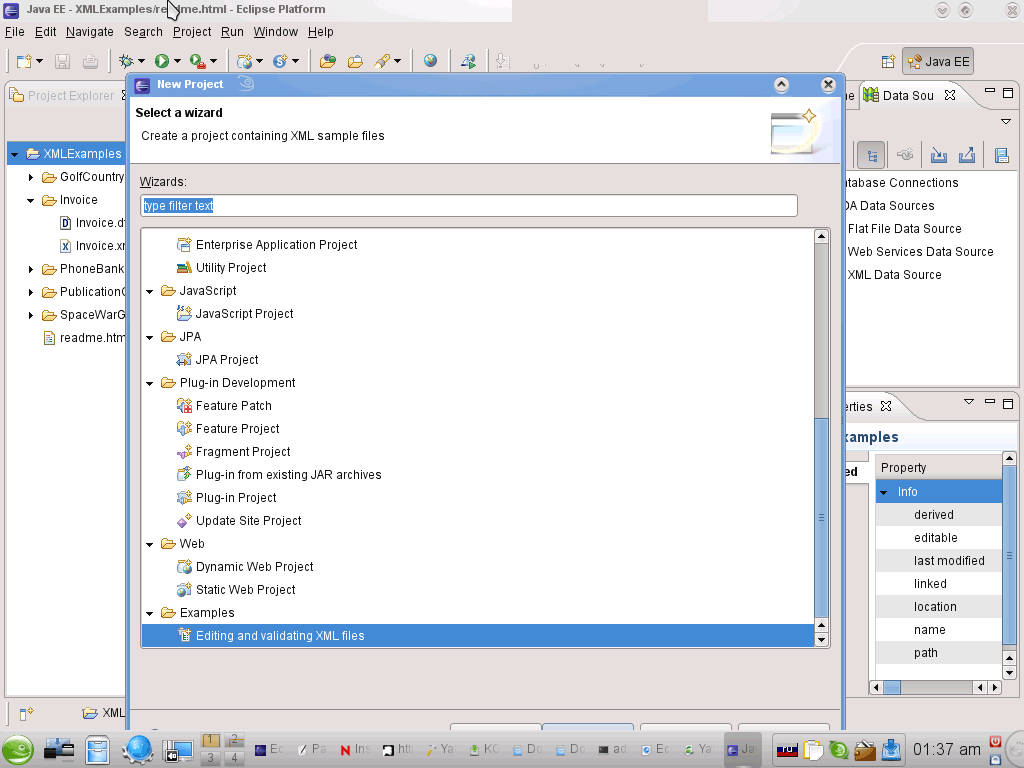1024x768 pixels.
Task: Collapse the Invoice folder in Project Explorer
Action: 31,200
